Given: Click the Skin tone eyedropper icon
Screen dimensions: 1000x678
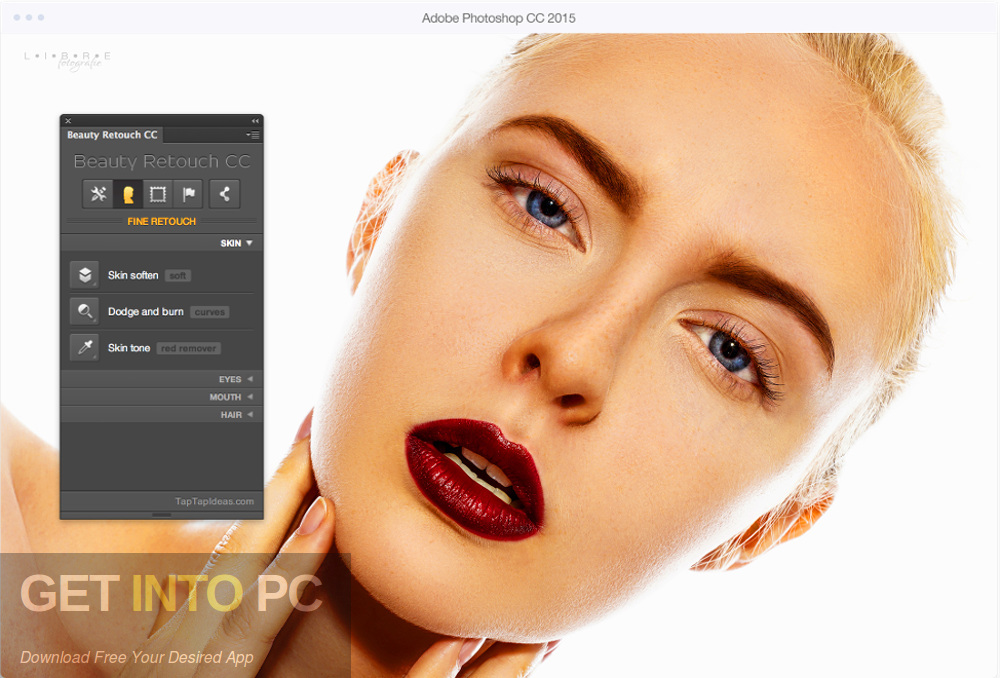Looking at the screenshot, I should coord(84,348).
